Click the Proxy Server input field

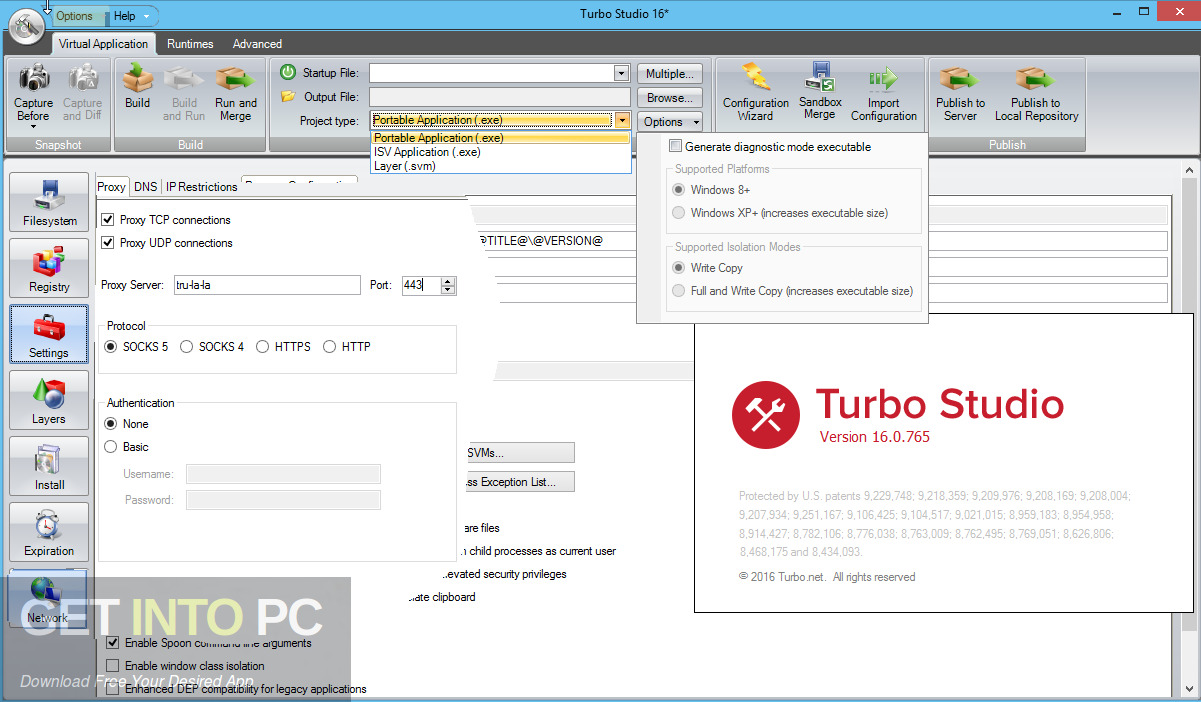pyautogui.click(x=267, y=285)
